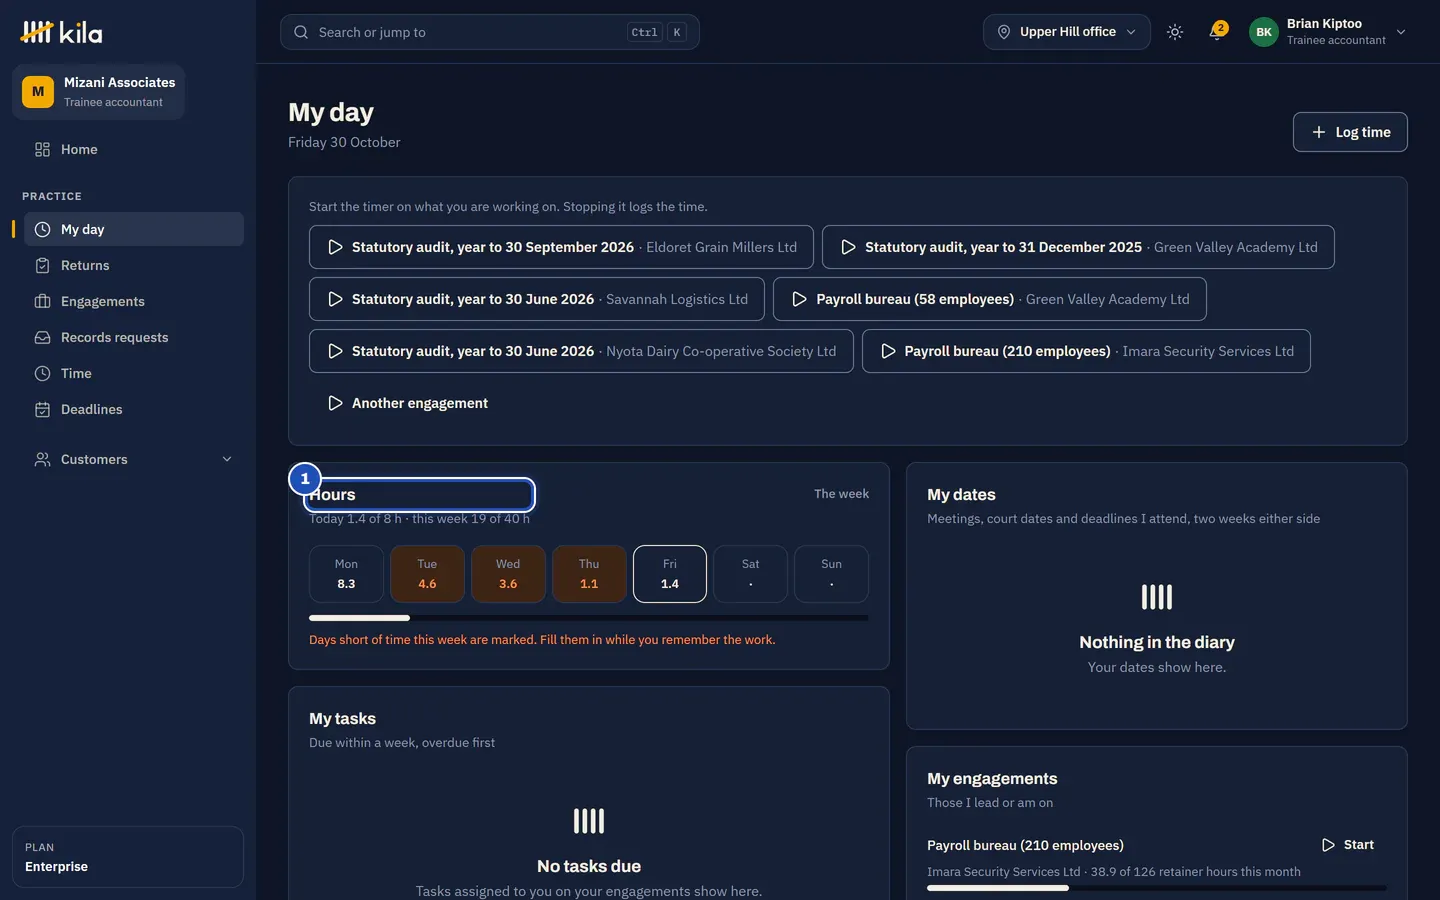Expand the Customers section chevron

click(x=227, y=459)
